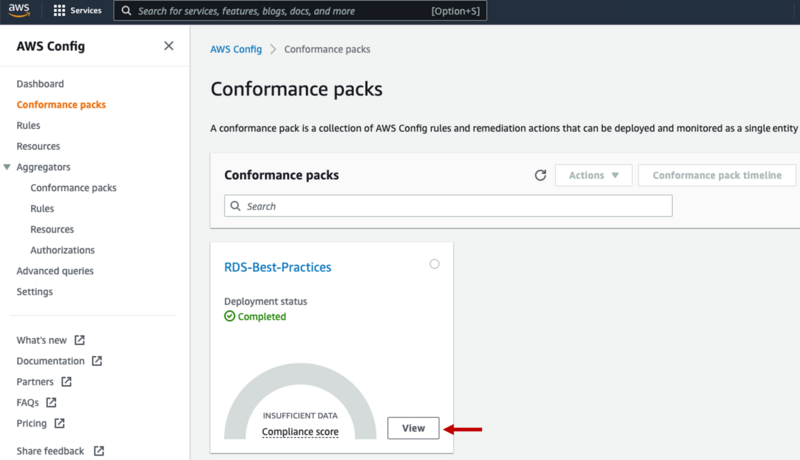Click the AWS logo home icon
This screenshot has height=460, width=800.
19,10
